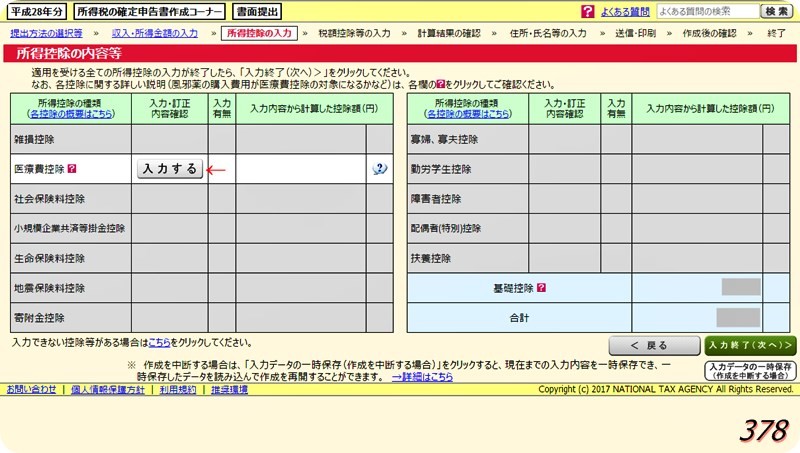
Task: Click the 生命保険料控除 row label
Action: [x=49, y=258]
